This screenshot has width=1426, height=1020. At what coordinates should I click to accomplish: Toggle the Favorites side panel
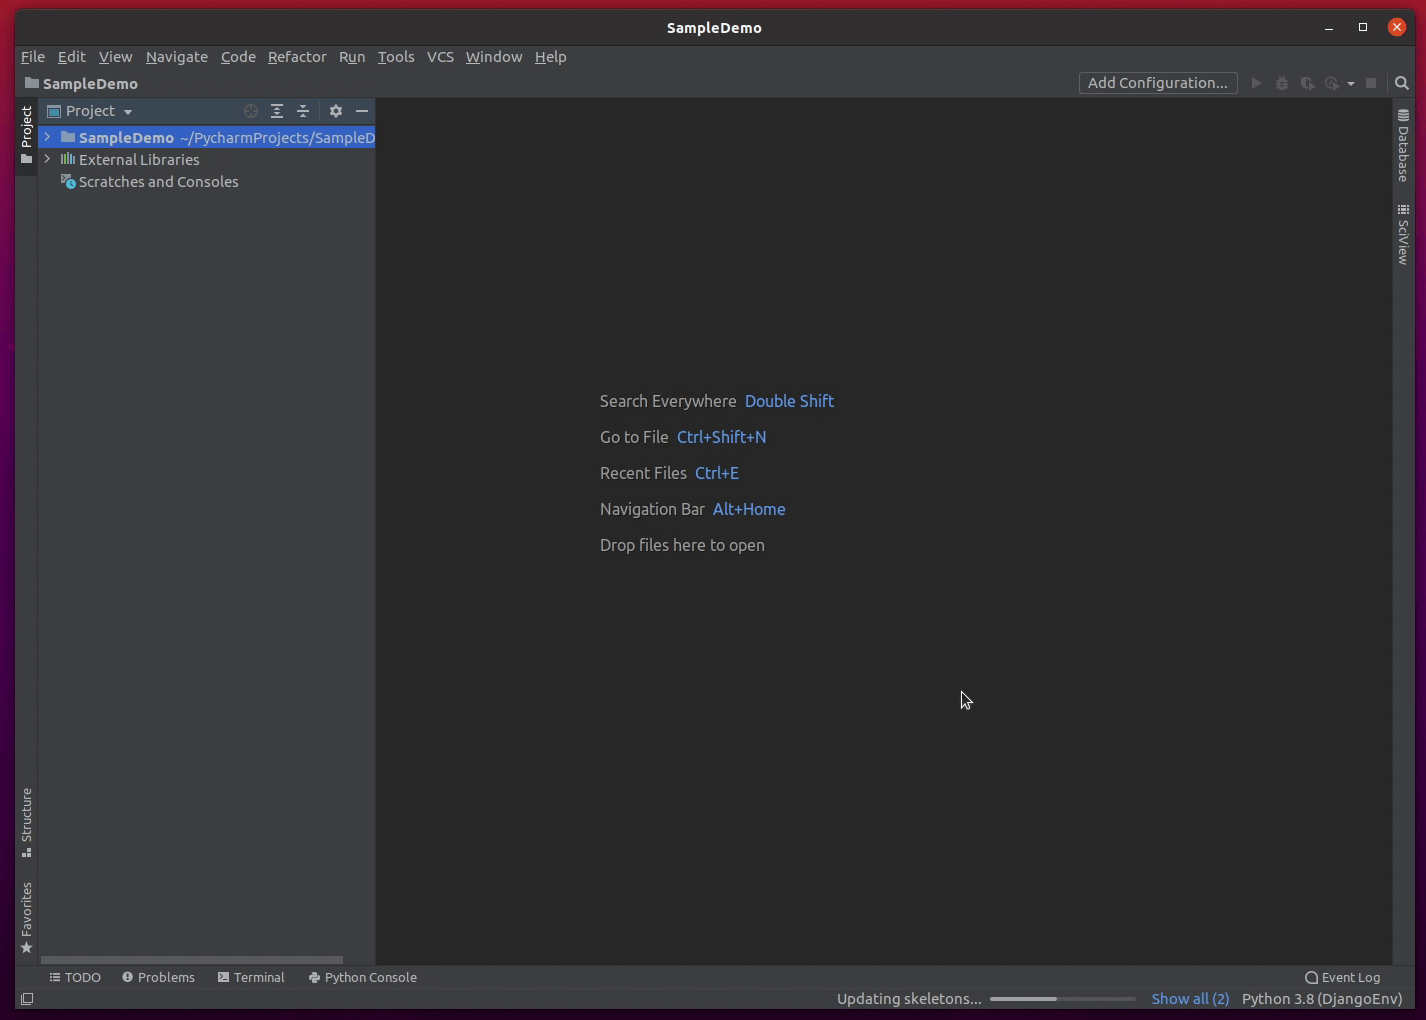[26, 912]
